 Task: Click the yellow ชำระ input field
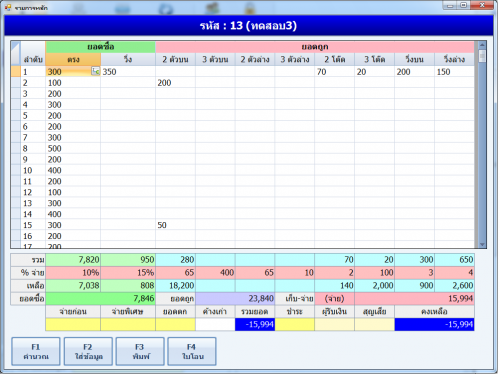[x=295, y=325]
